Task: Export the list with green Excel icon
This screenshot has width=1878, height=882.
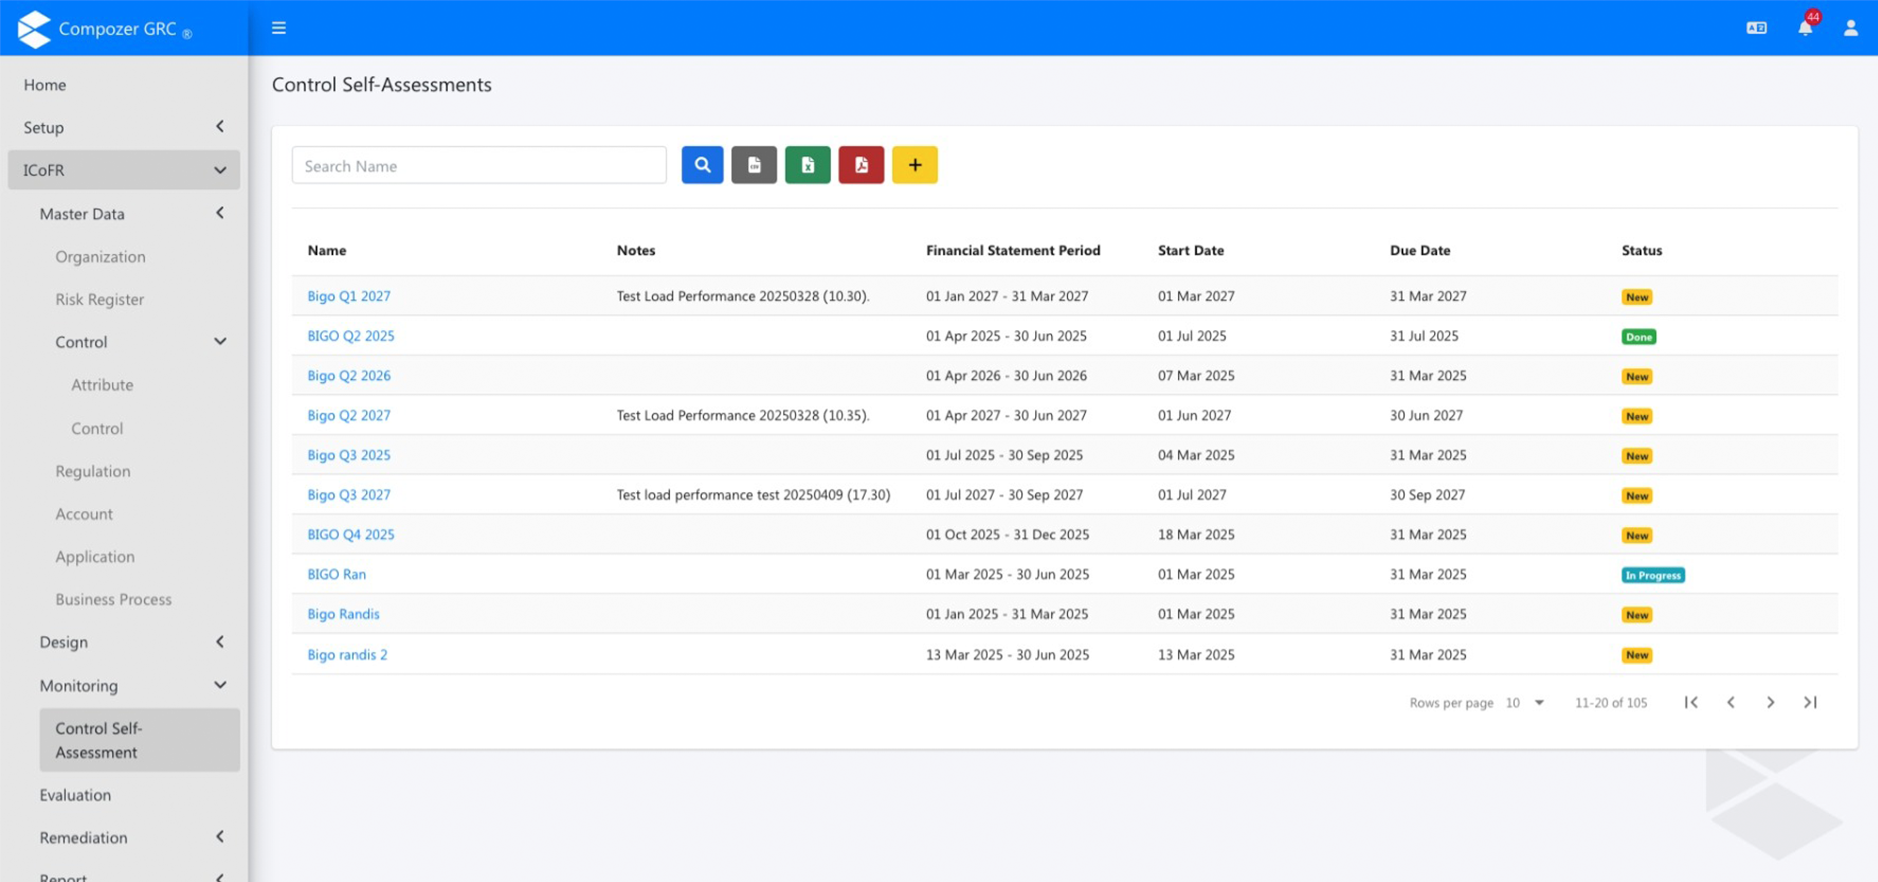Action: pyautogui.click(x=807, y=165)
